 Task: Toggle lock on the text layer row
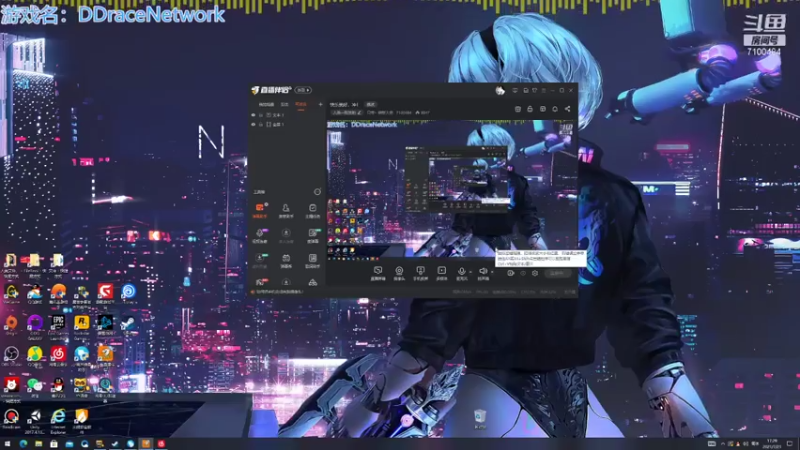(x=261, y=115)
